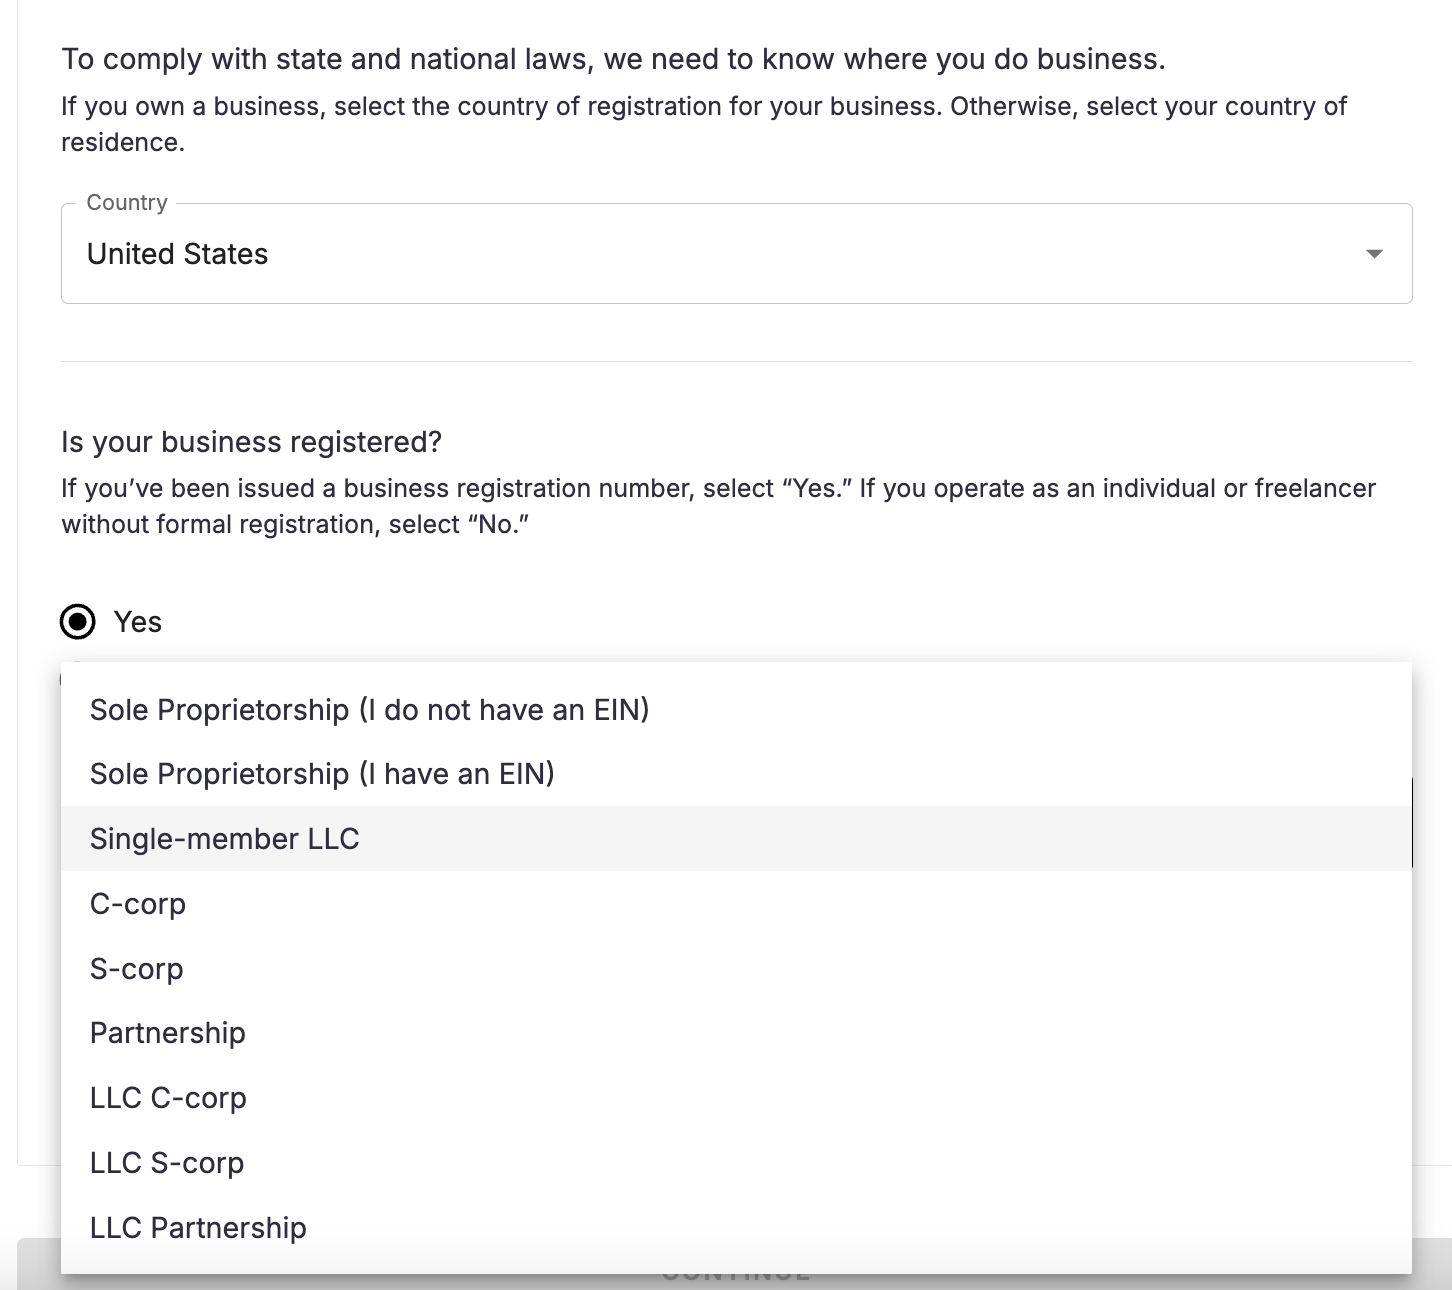1452x1290 pixels.
Task: Choose Sole Proprietorship (I do not have an EIN)
Action: point(369,710)
